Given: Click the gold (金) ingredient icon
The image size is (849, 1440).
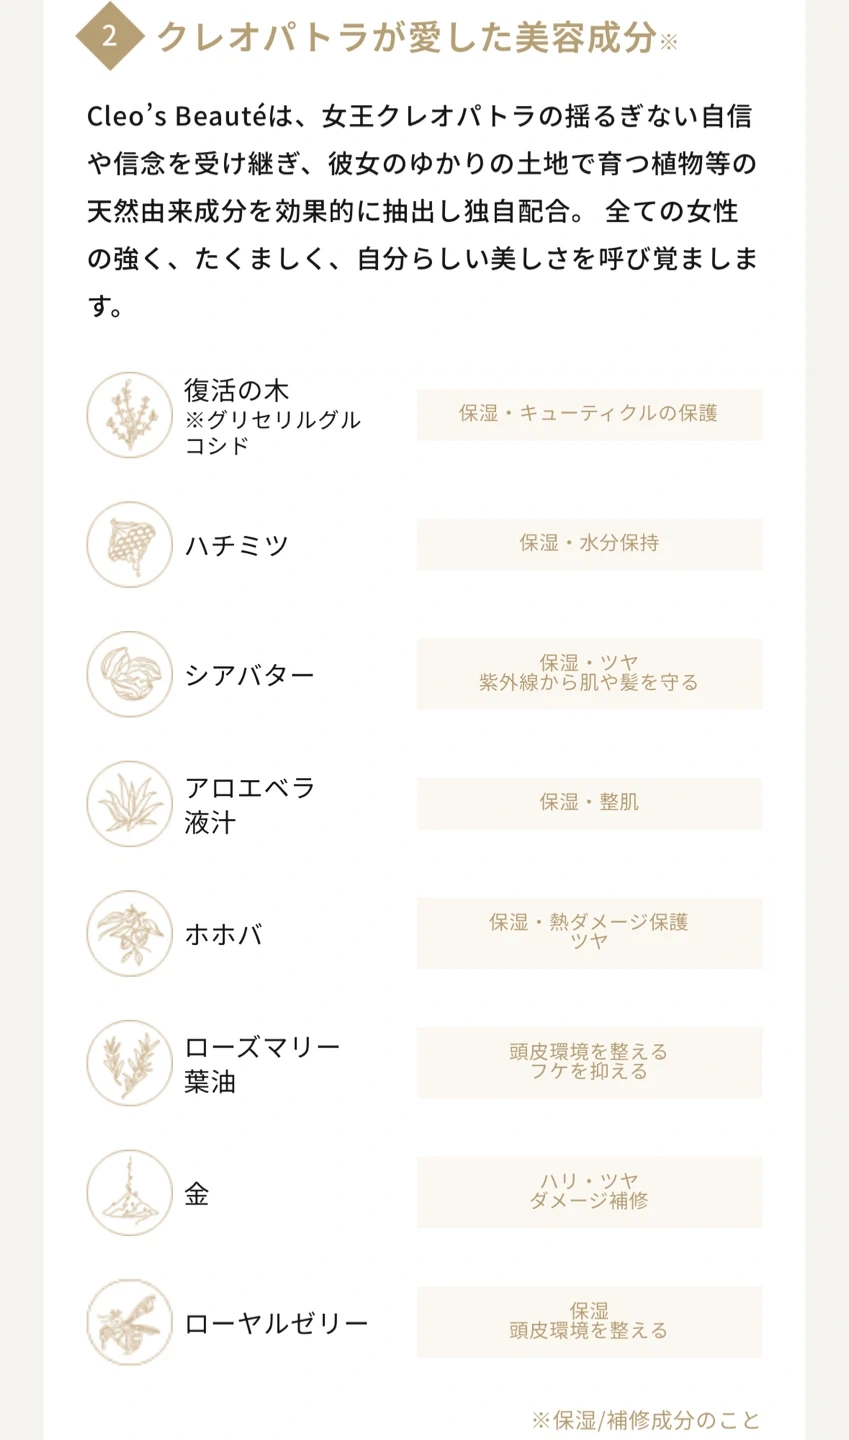Looking at the screenshot, I should click(130, 1193).
